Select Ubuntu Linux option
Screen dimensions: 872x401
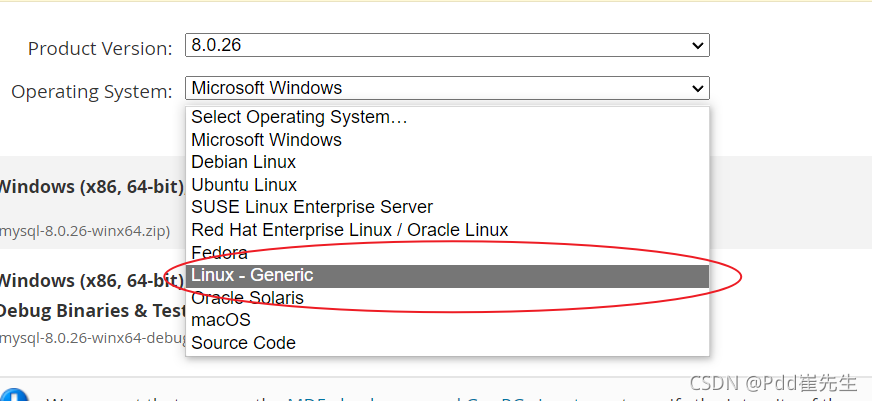(447, 185)
